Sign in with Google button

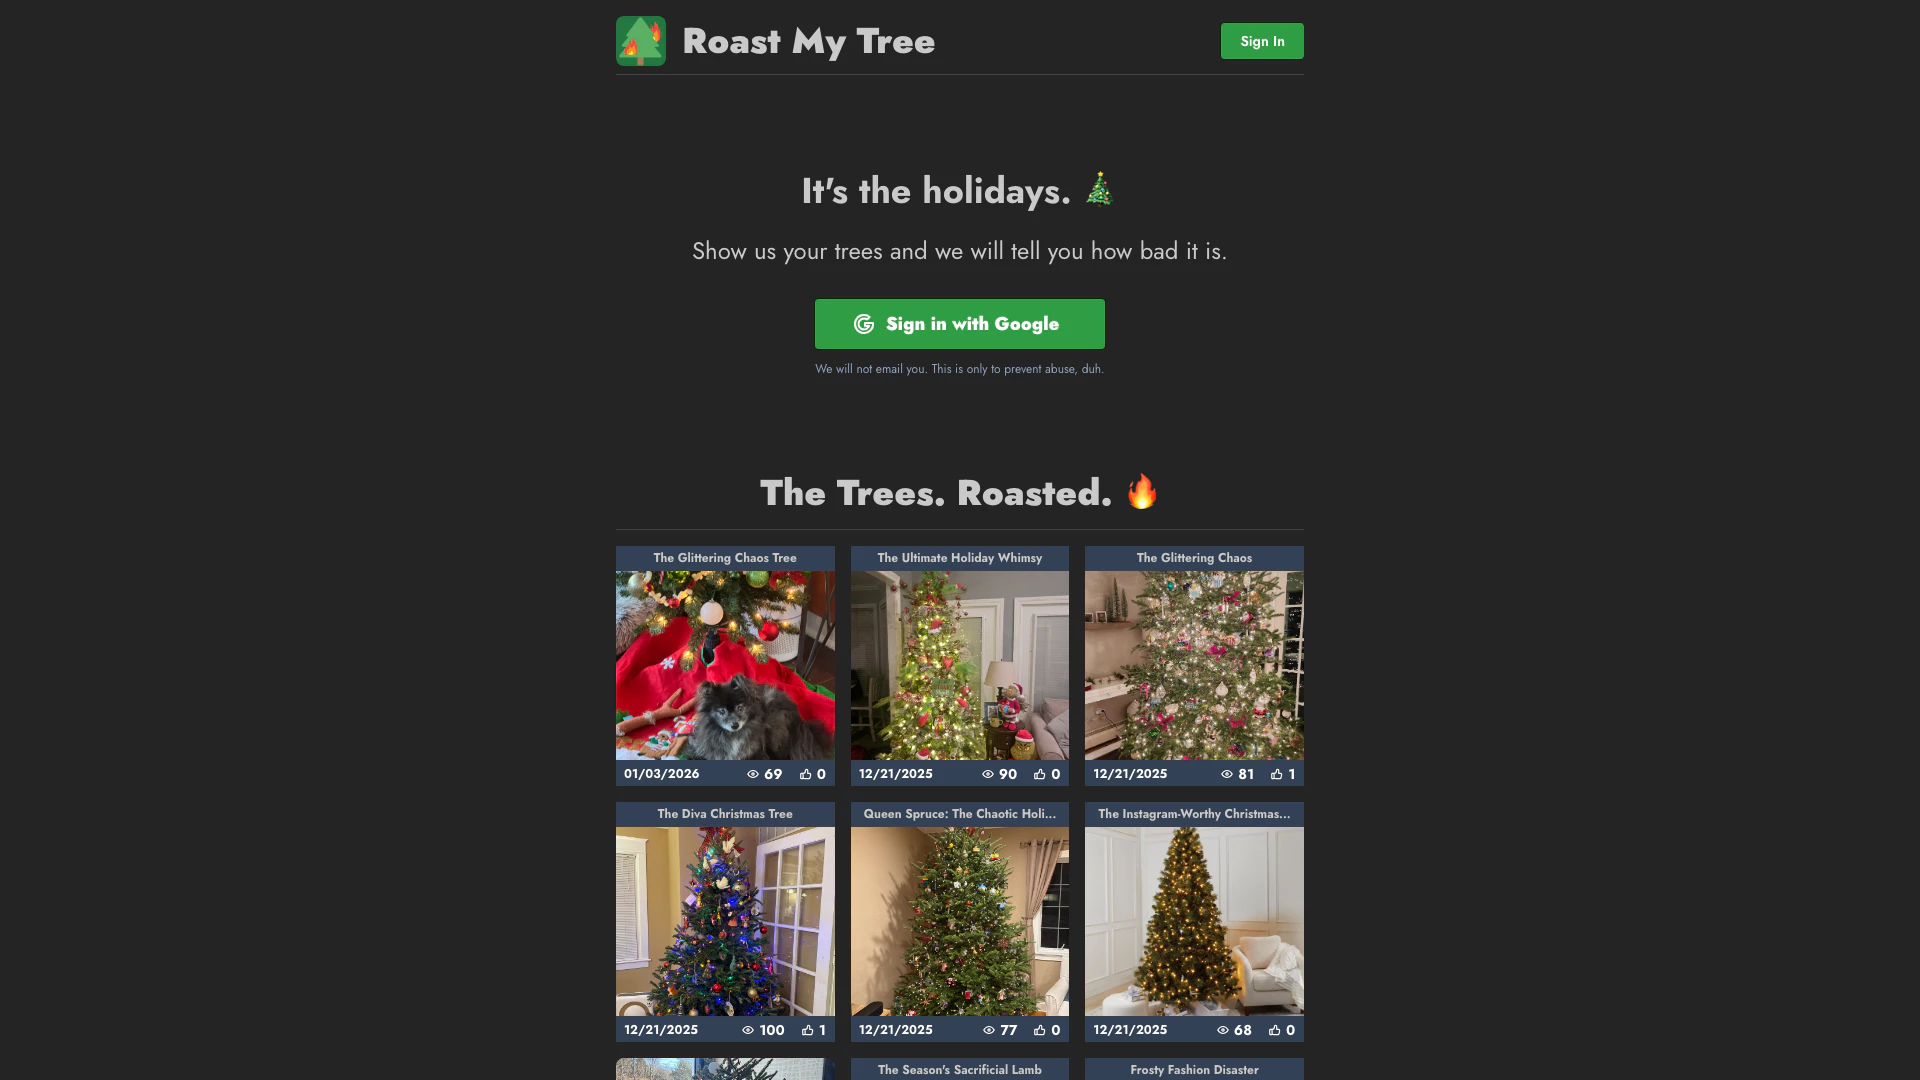click(960, 324)
